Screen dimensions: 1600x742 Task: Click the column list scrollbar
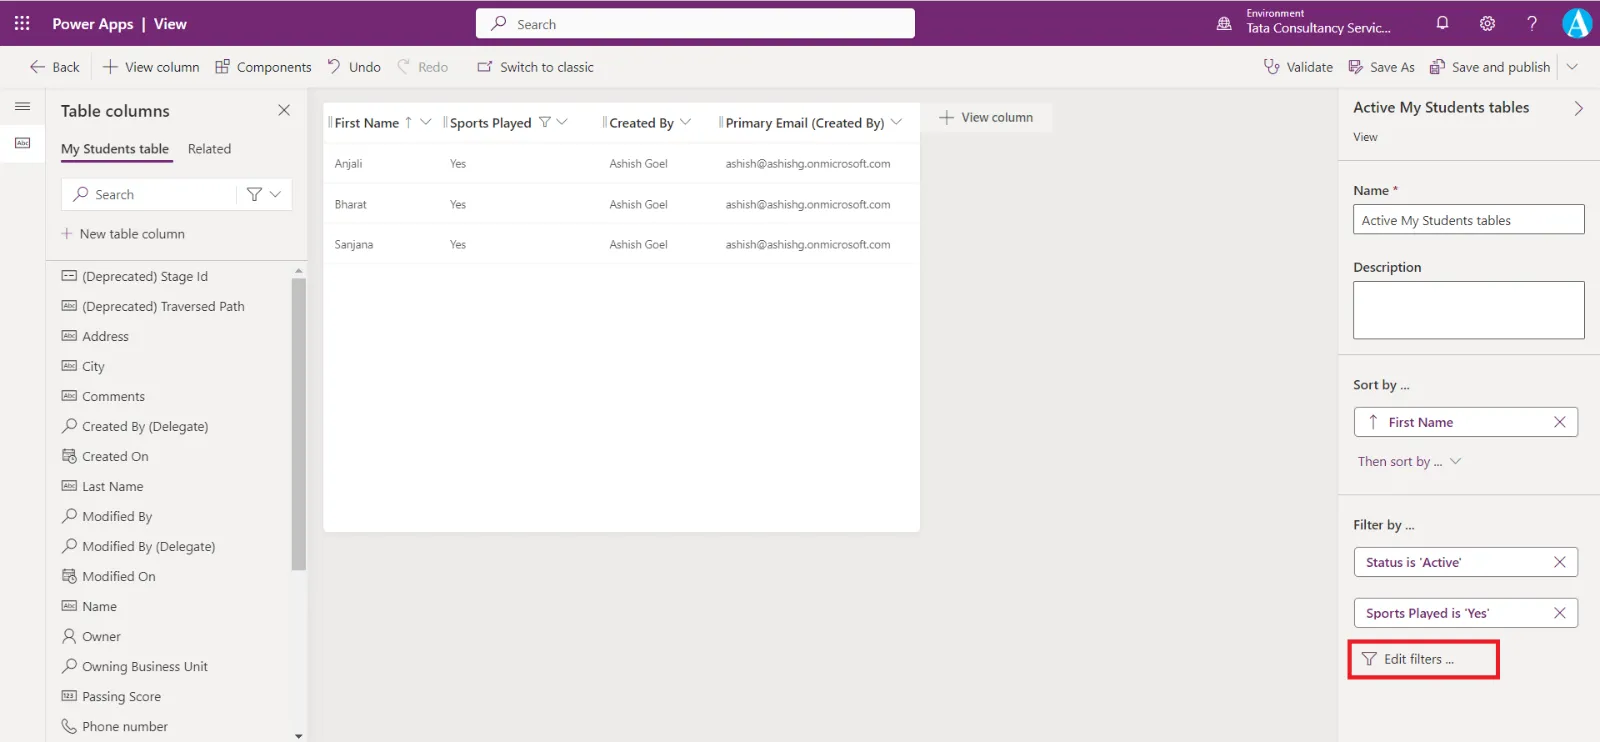(x=298, y=424)
